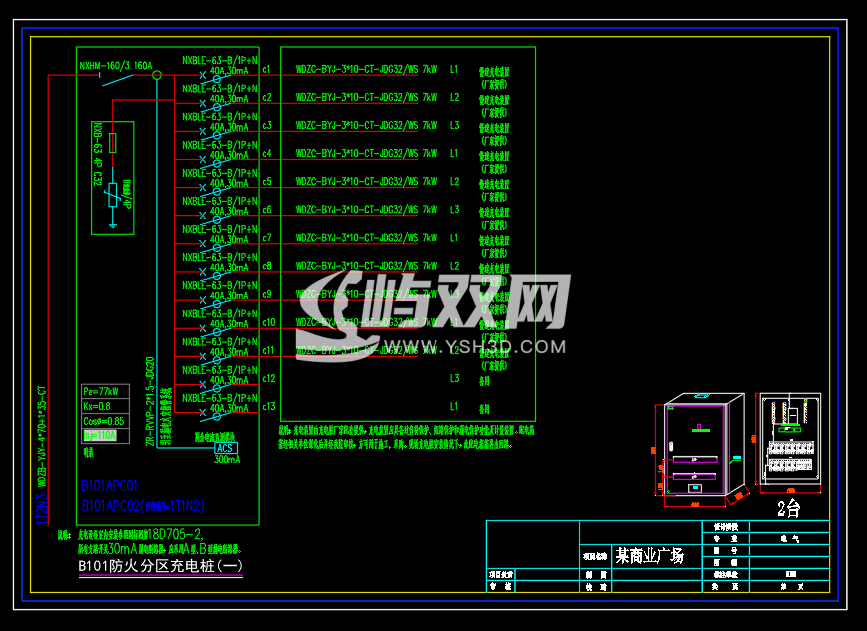This screenshot has height=631, width=867.
Task: Select the circuit label c10
Action: click(269, 322)
